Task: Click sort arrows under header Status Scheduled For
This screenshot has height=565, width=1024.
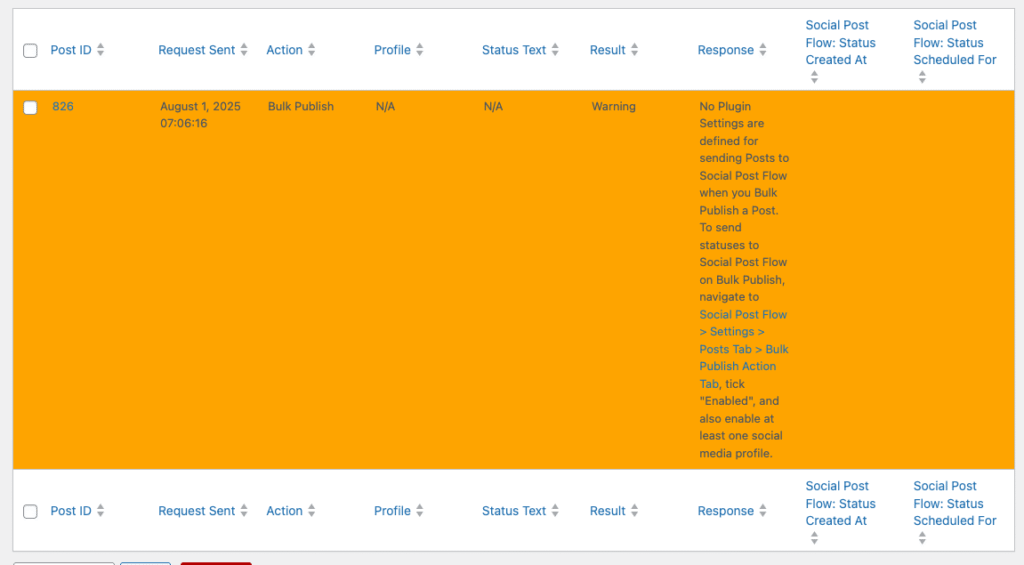Action: (x=922, y=77)
